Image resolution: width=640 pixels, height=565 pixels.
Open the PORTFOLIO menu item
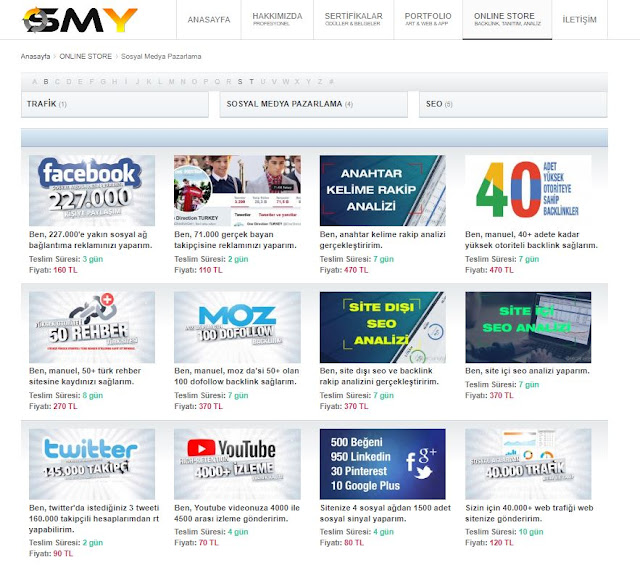click(x=428, y=20)
